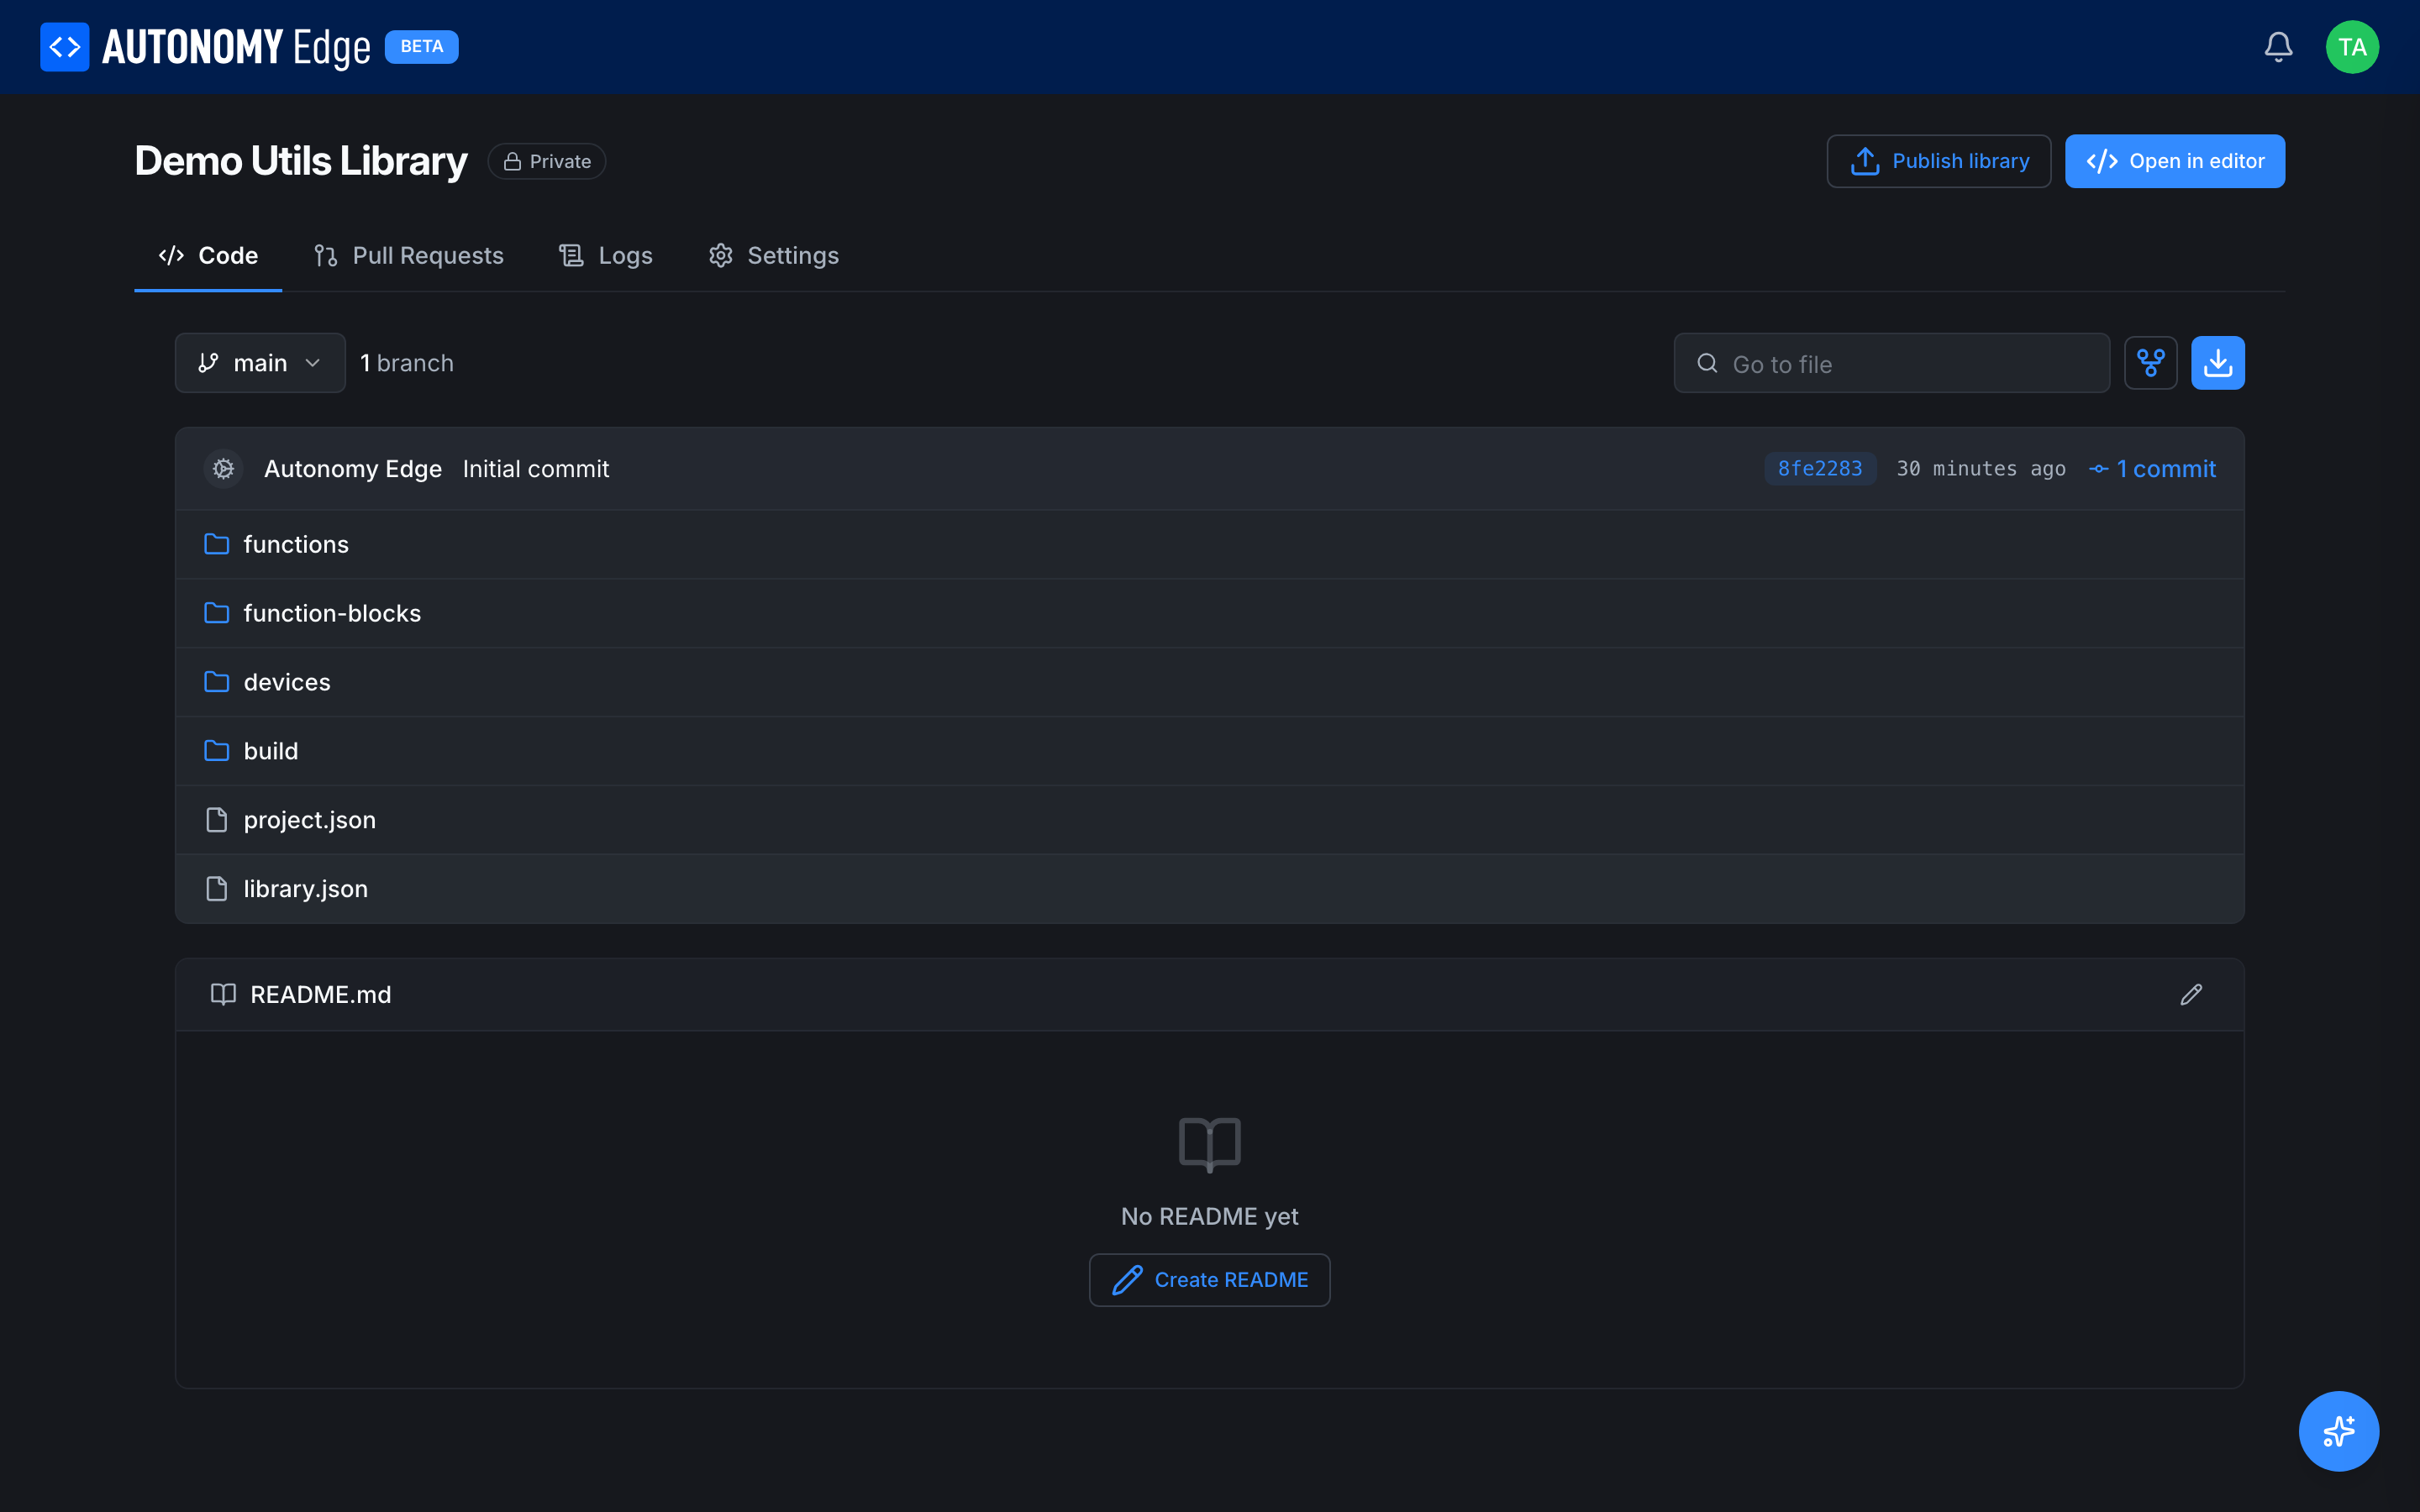
Task: Open the Initial commit message
Action: (536, 469)
